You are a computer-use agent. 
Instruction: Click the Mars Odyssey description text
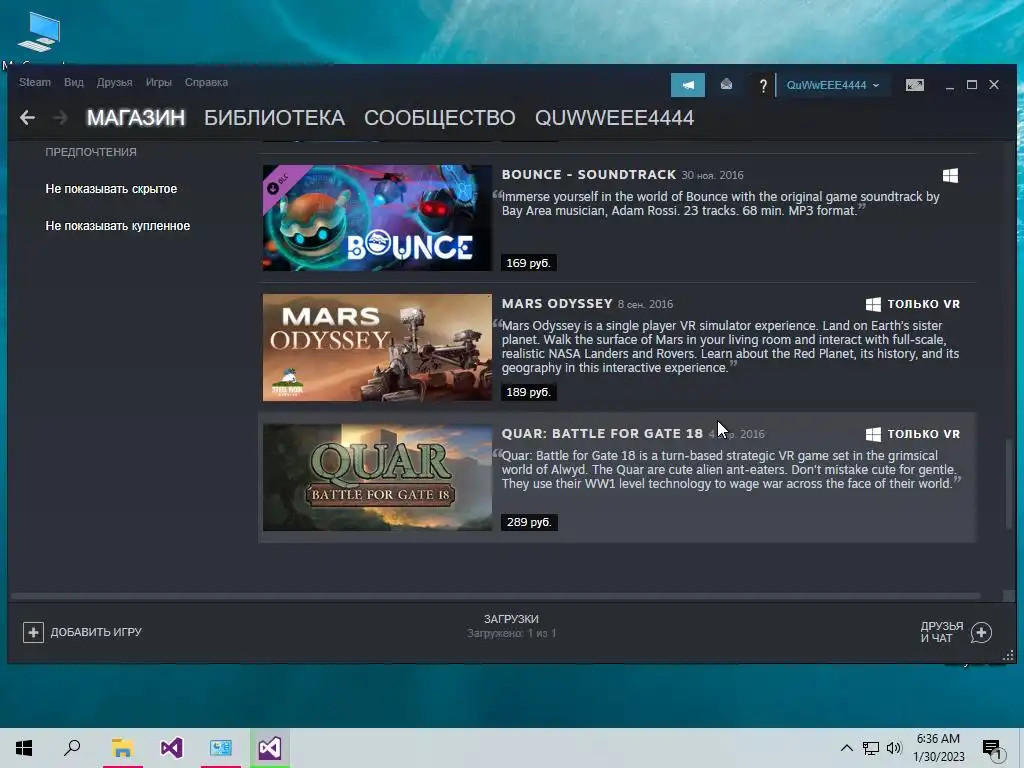coord(730,347)
